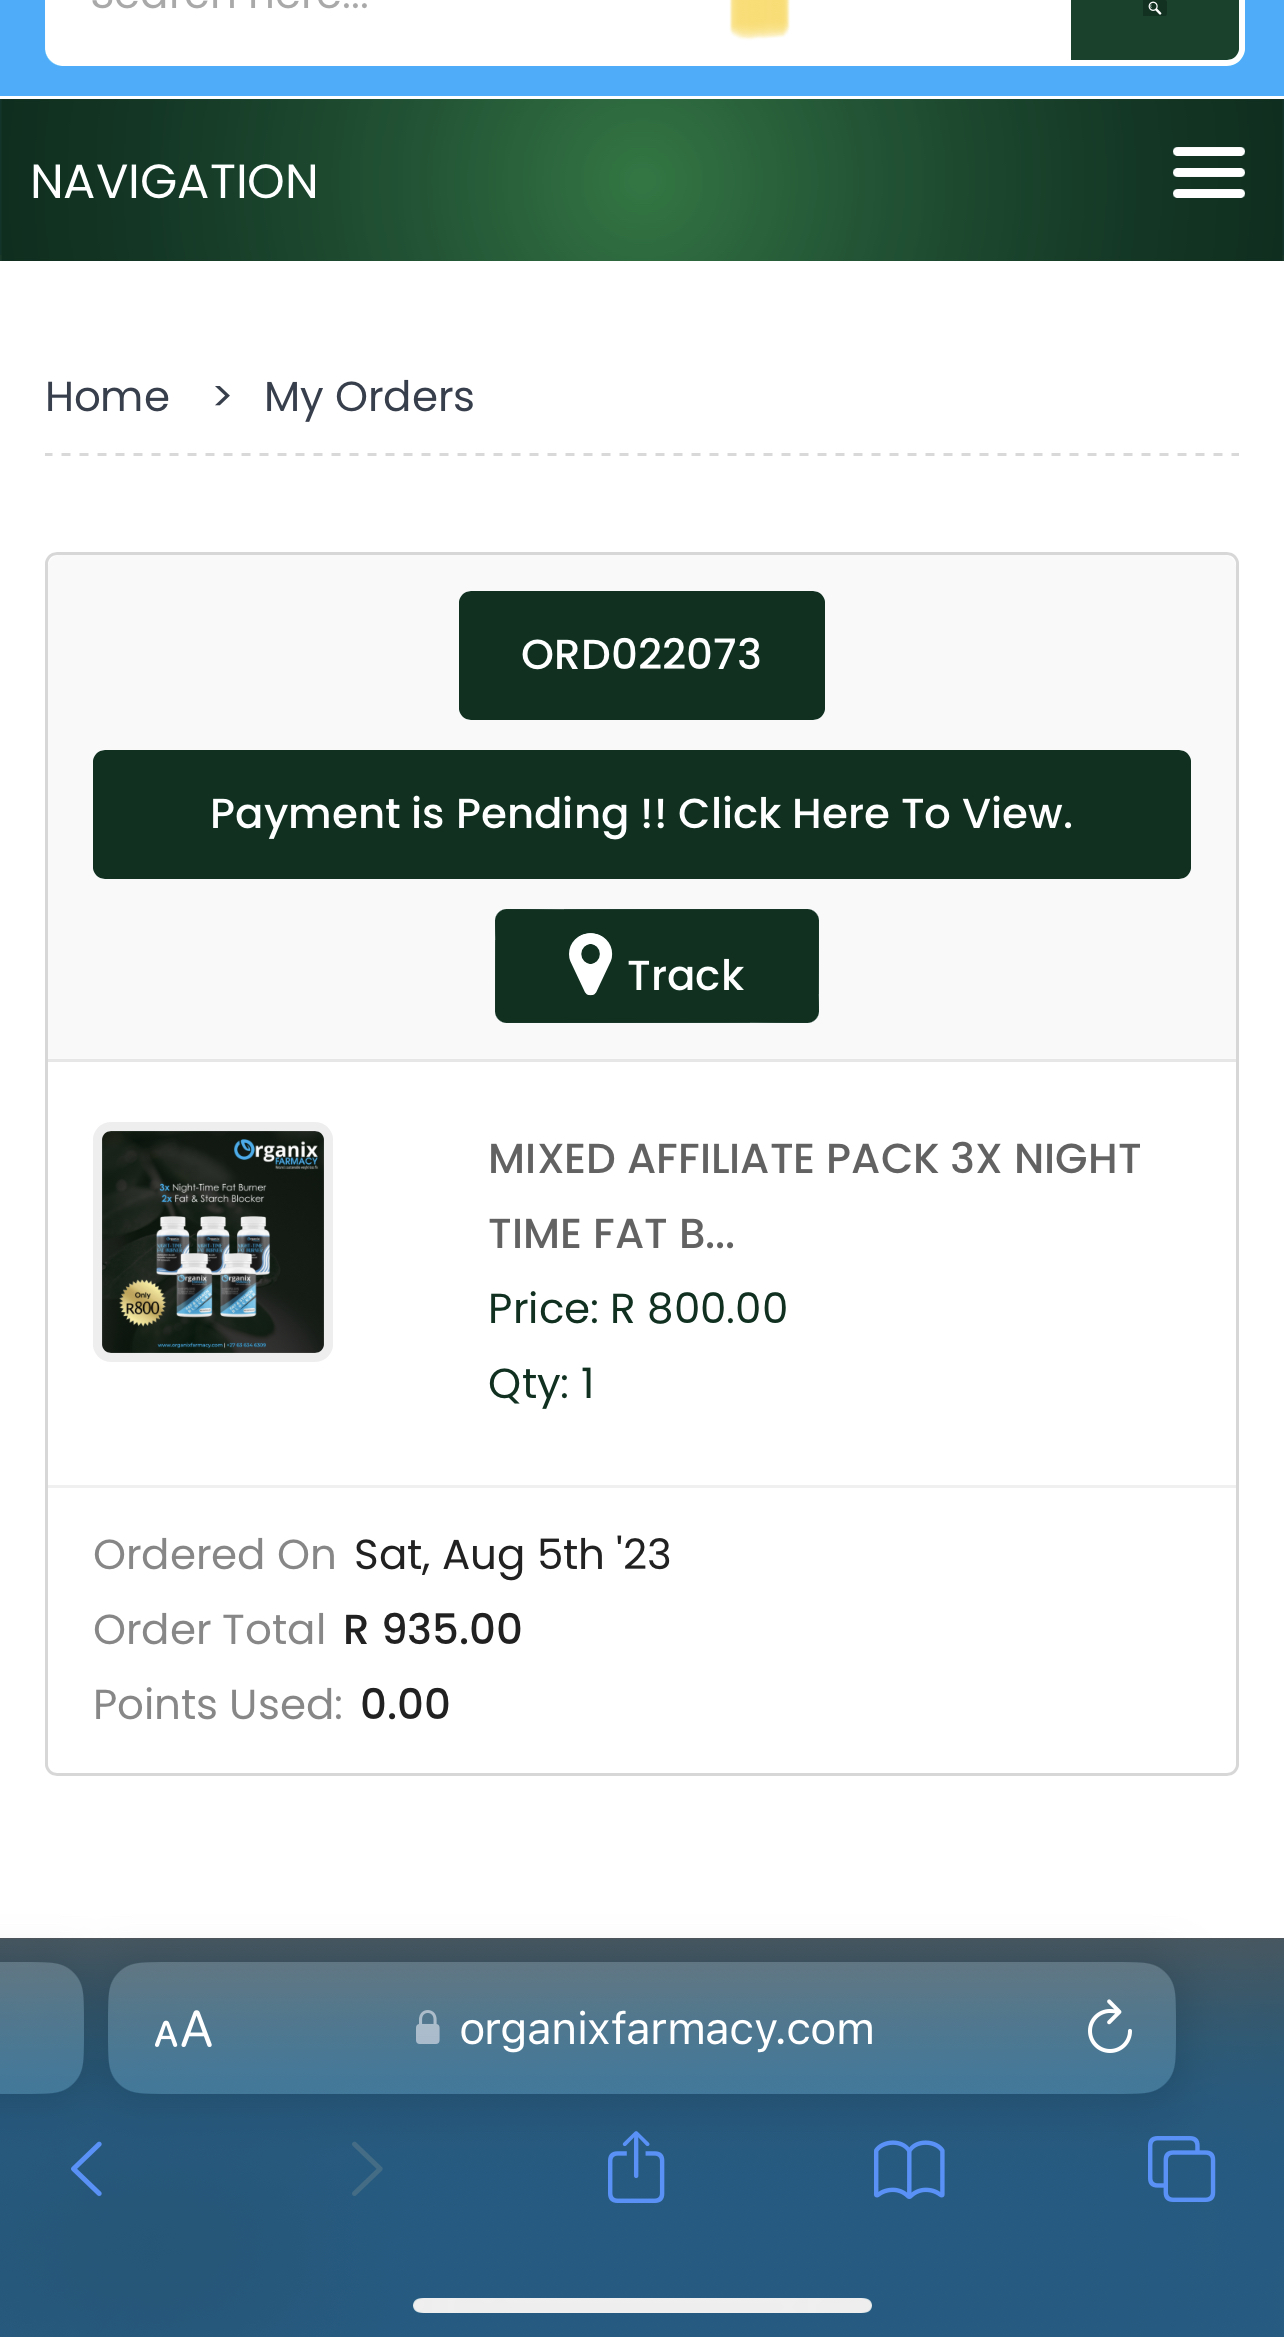The image size is (1284, 2337).
Task: Show open tabs in Safari
Action: 1181,2168
